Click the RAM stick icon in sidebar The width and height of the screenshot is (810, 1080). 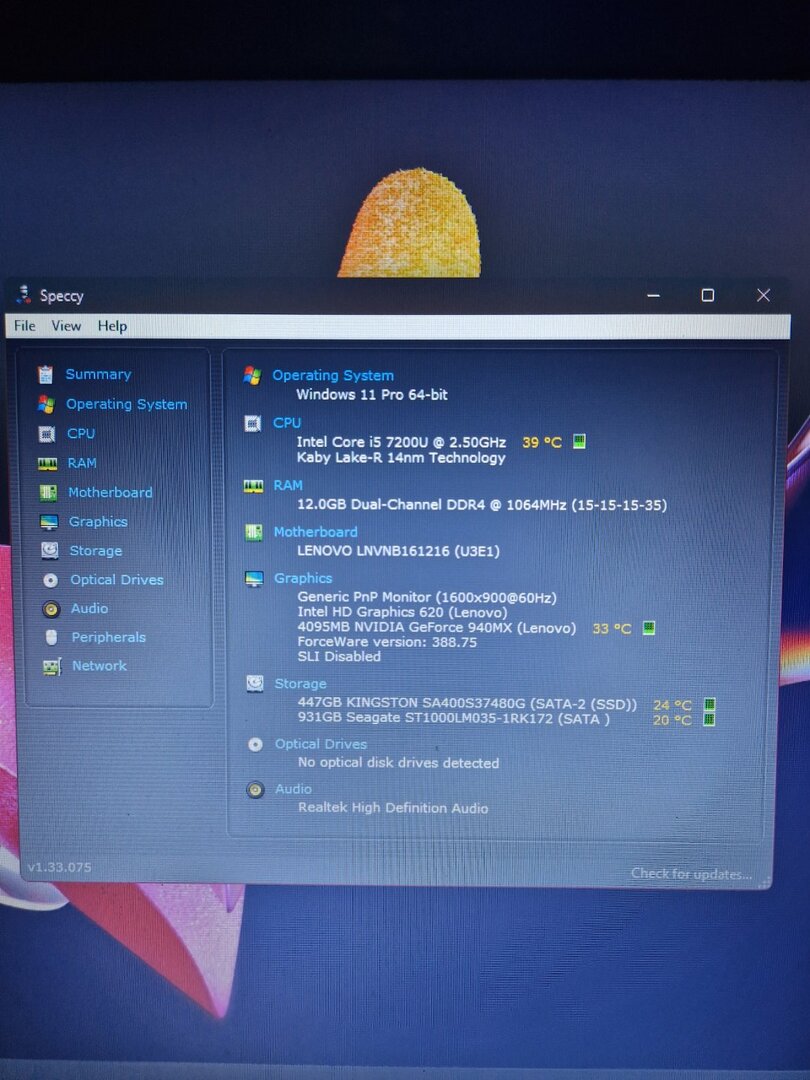[x=48, y=464]
